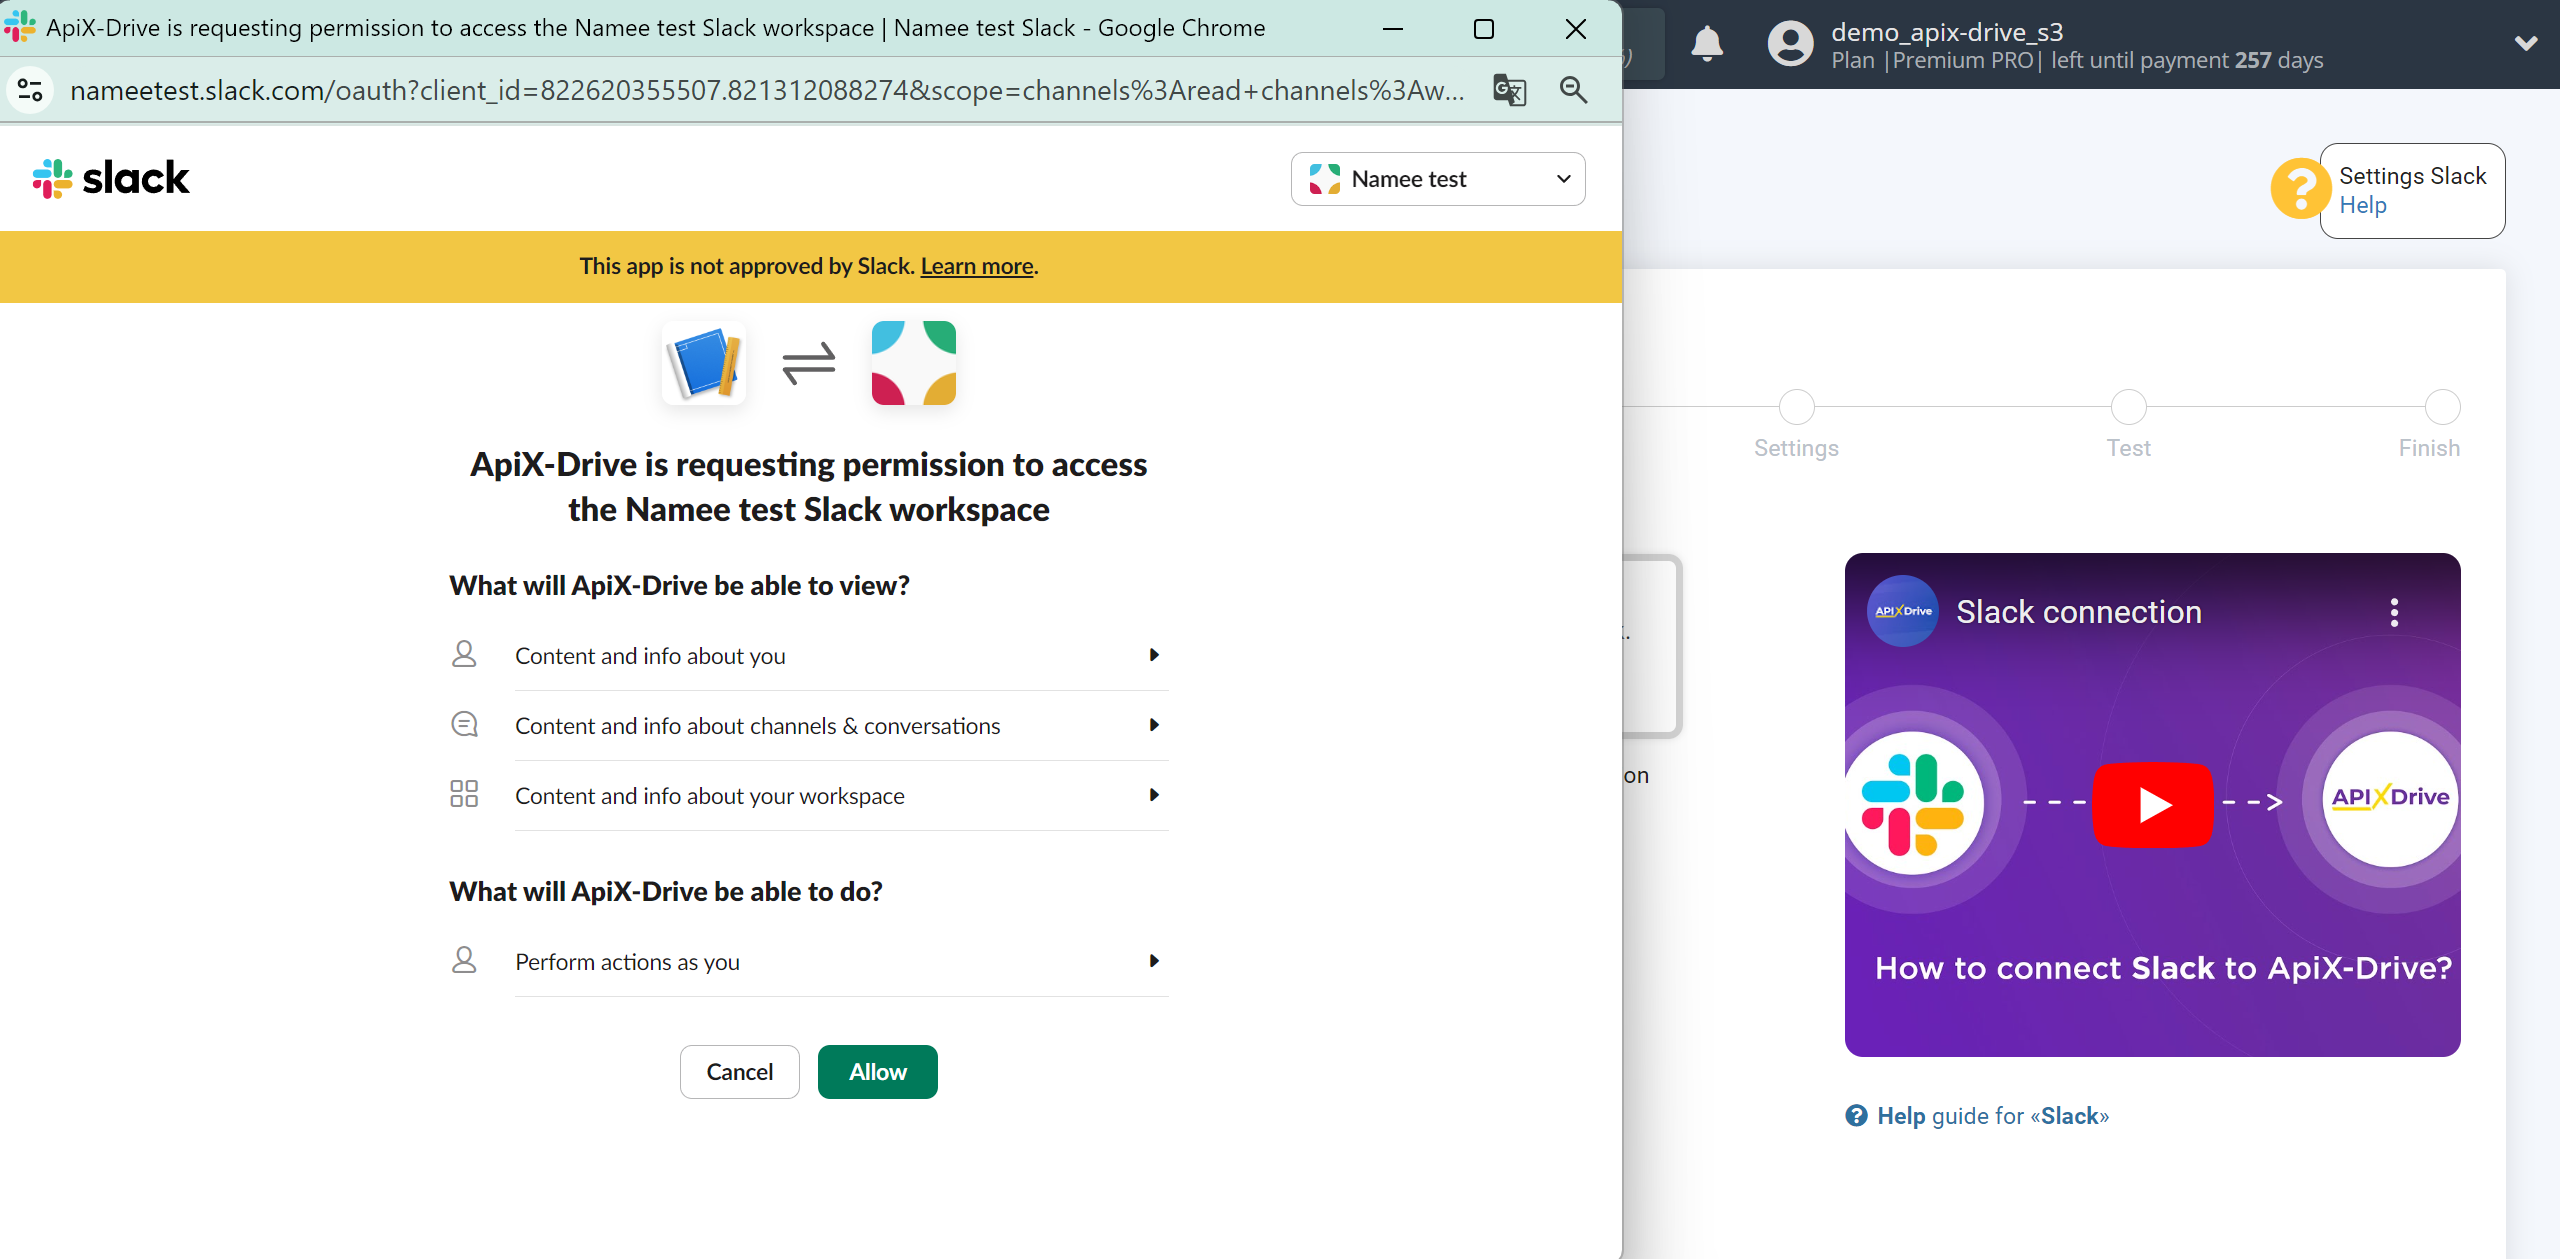Expand Content and info about channels
The width and height of the screenshot is (2560, 1259).
[1154, 725]
